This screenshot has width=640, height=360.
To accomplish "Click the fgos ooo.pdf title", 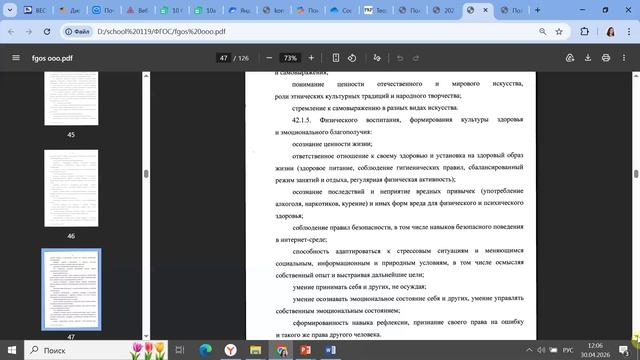I will pyautogui.click(x=52, y=58).
